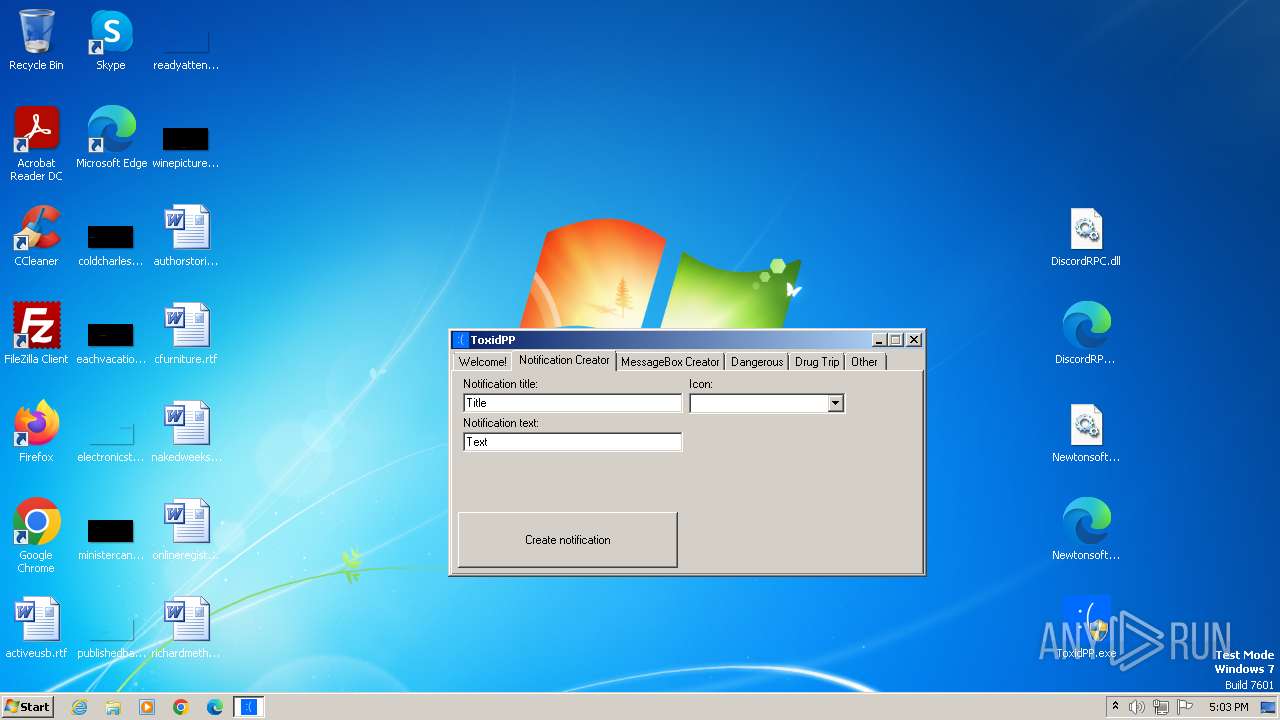
Task: Select the Google Chrome desktop shortcut
Action: (36, 536)
